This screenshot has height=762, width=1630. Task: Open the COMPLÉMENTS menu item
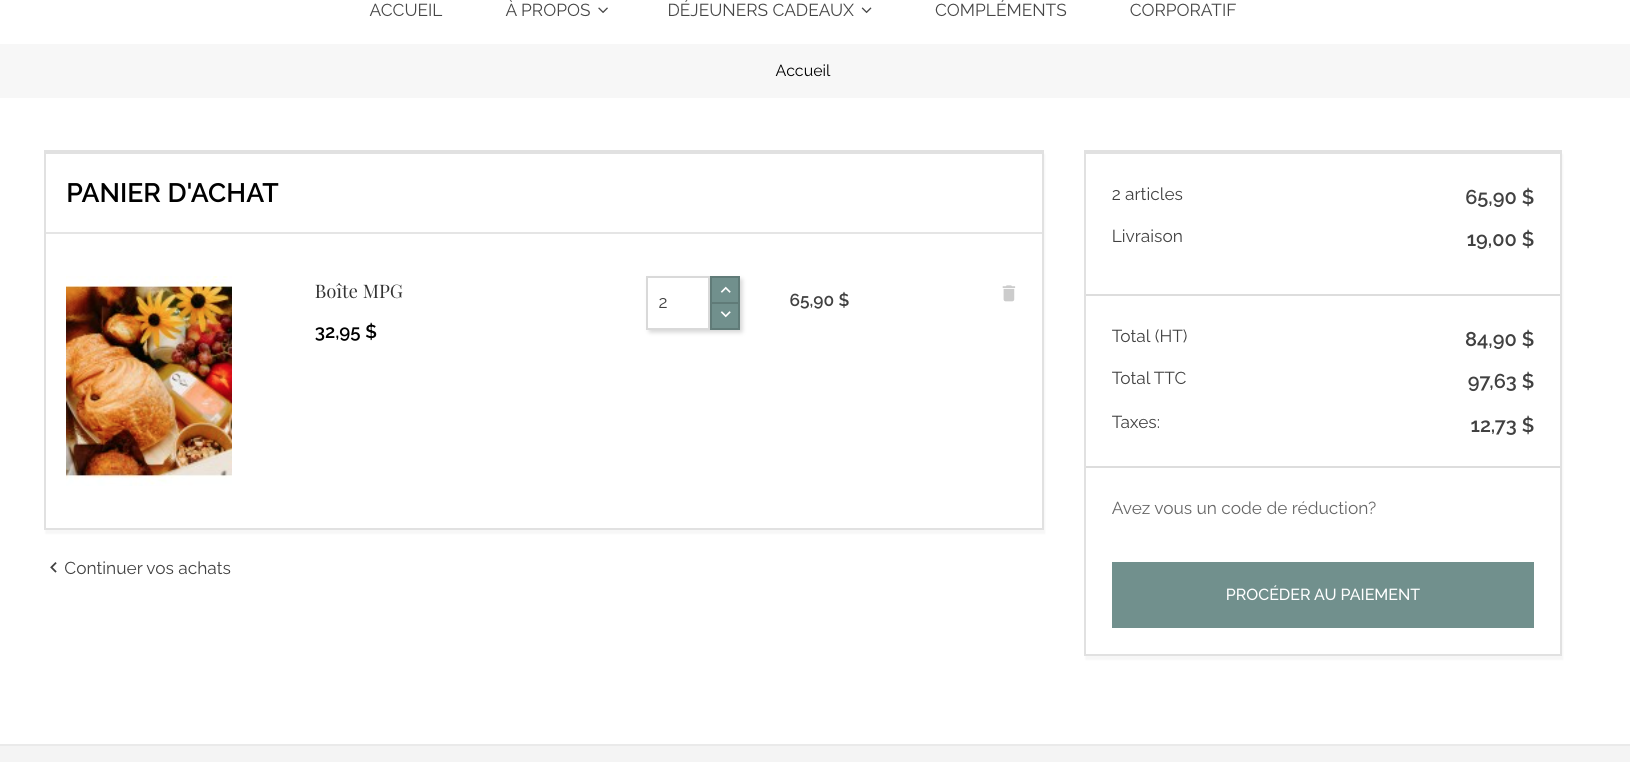(1001, 10)
